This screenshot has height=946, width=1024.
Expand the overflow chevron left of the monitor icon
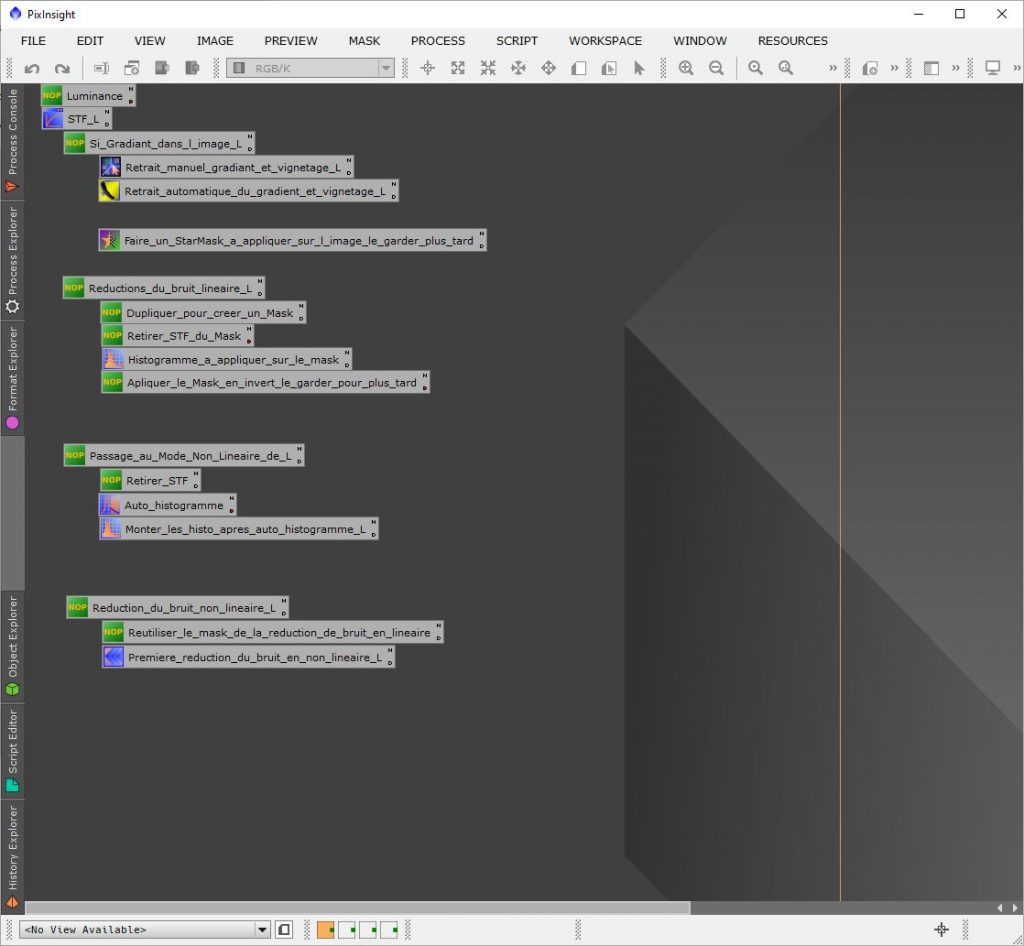click(955, 68)
